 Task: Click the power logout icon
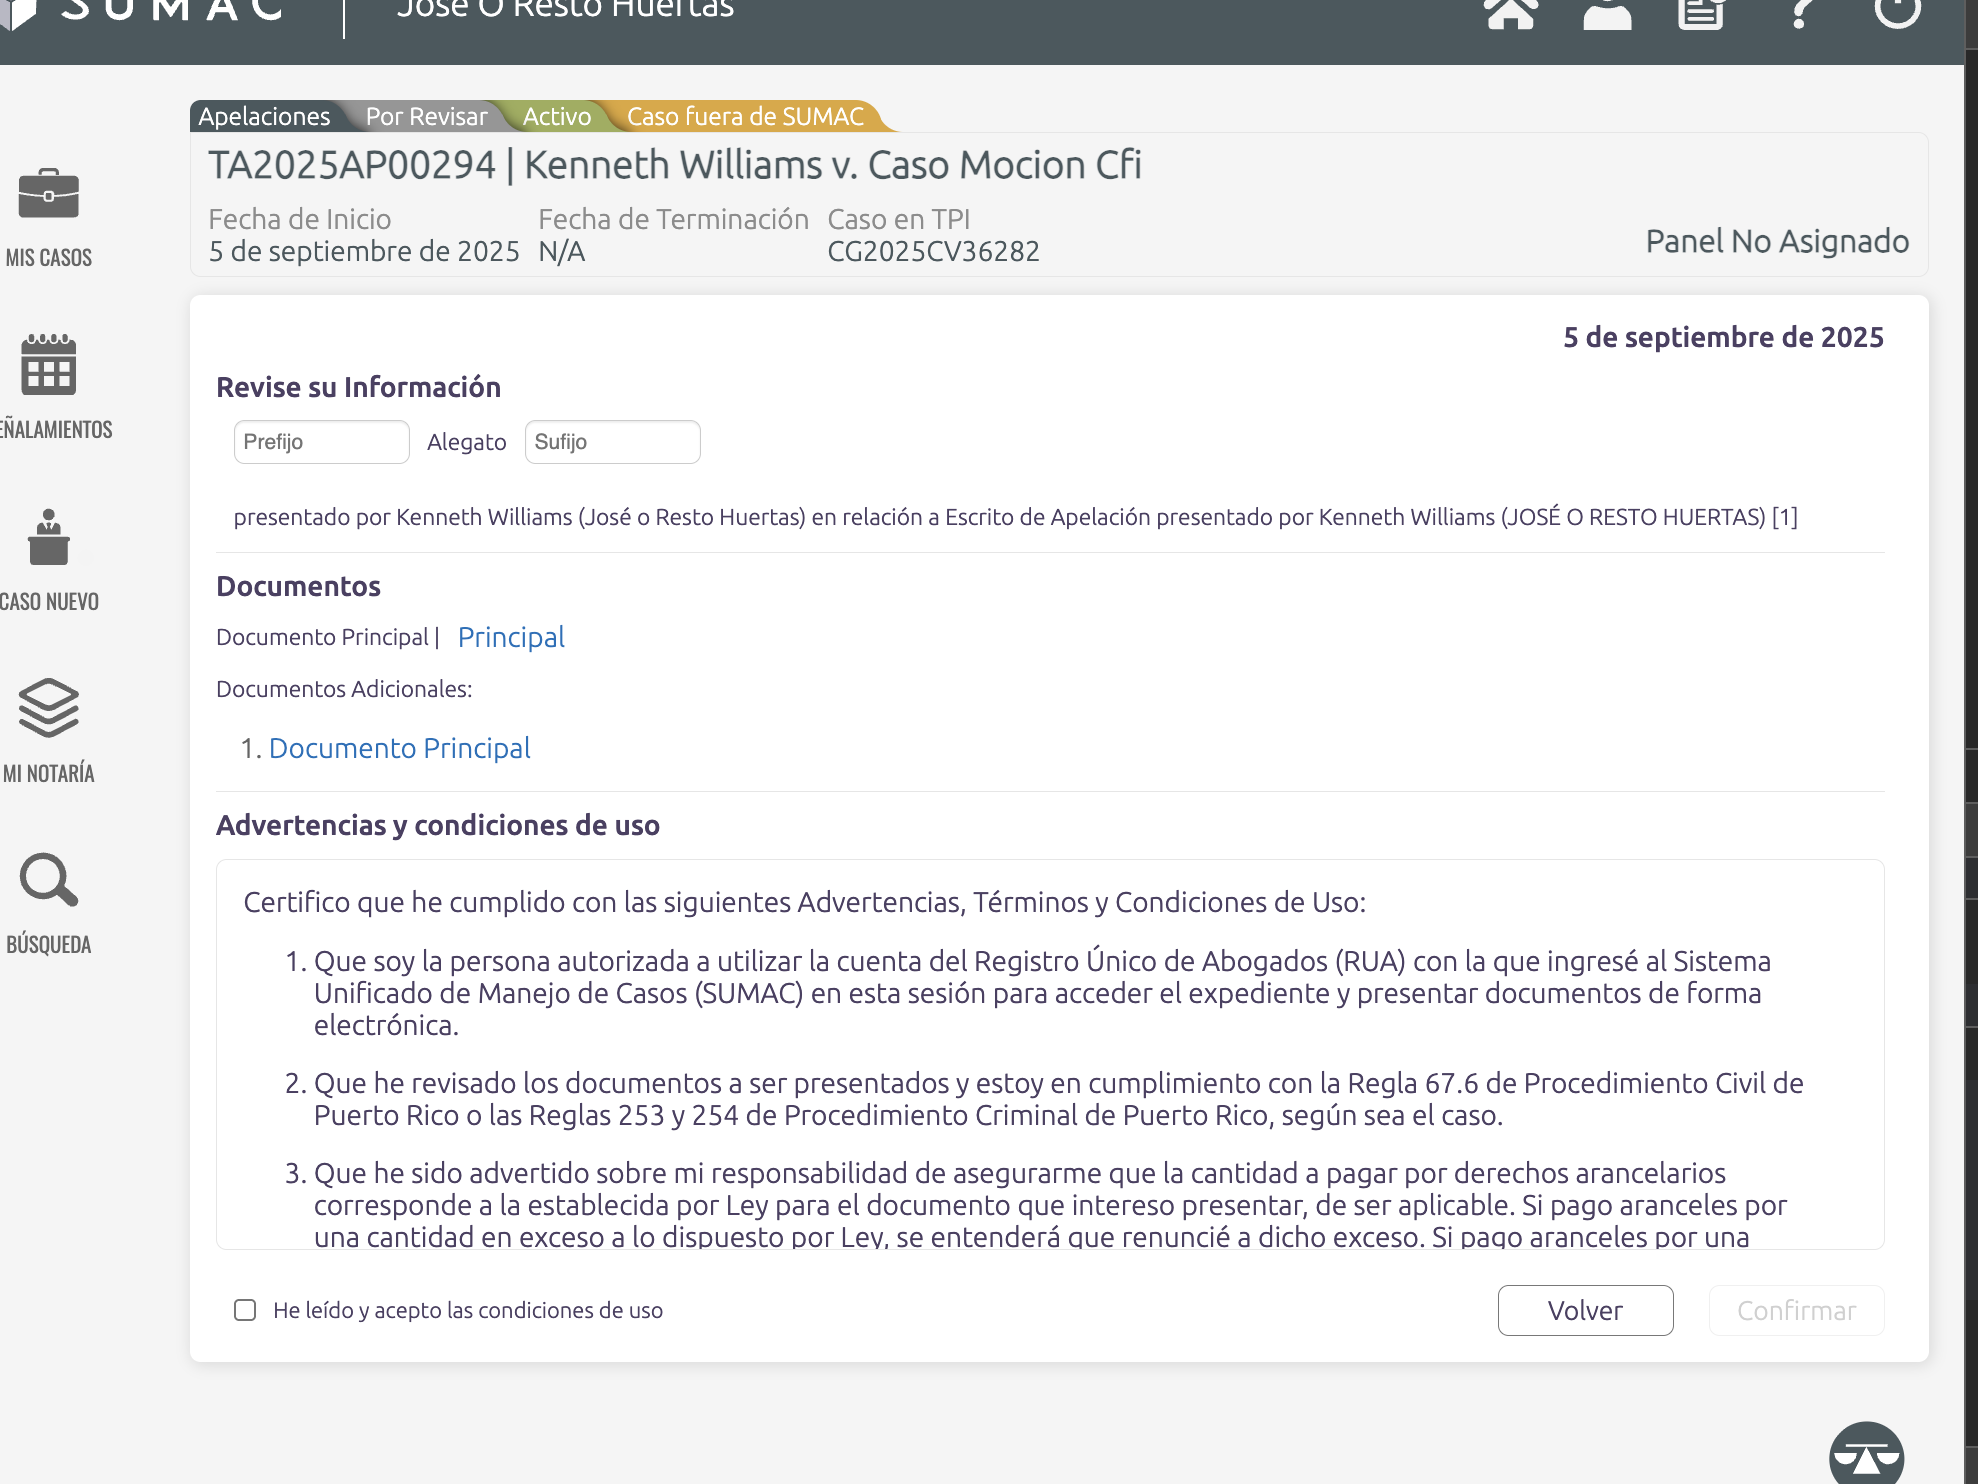coord(1896,10)
